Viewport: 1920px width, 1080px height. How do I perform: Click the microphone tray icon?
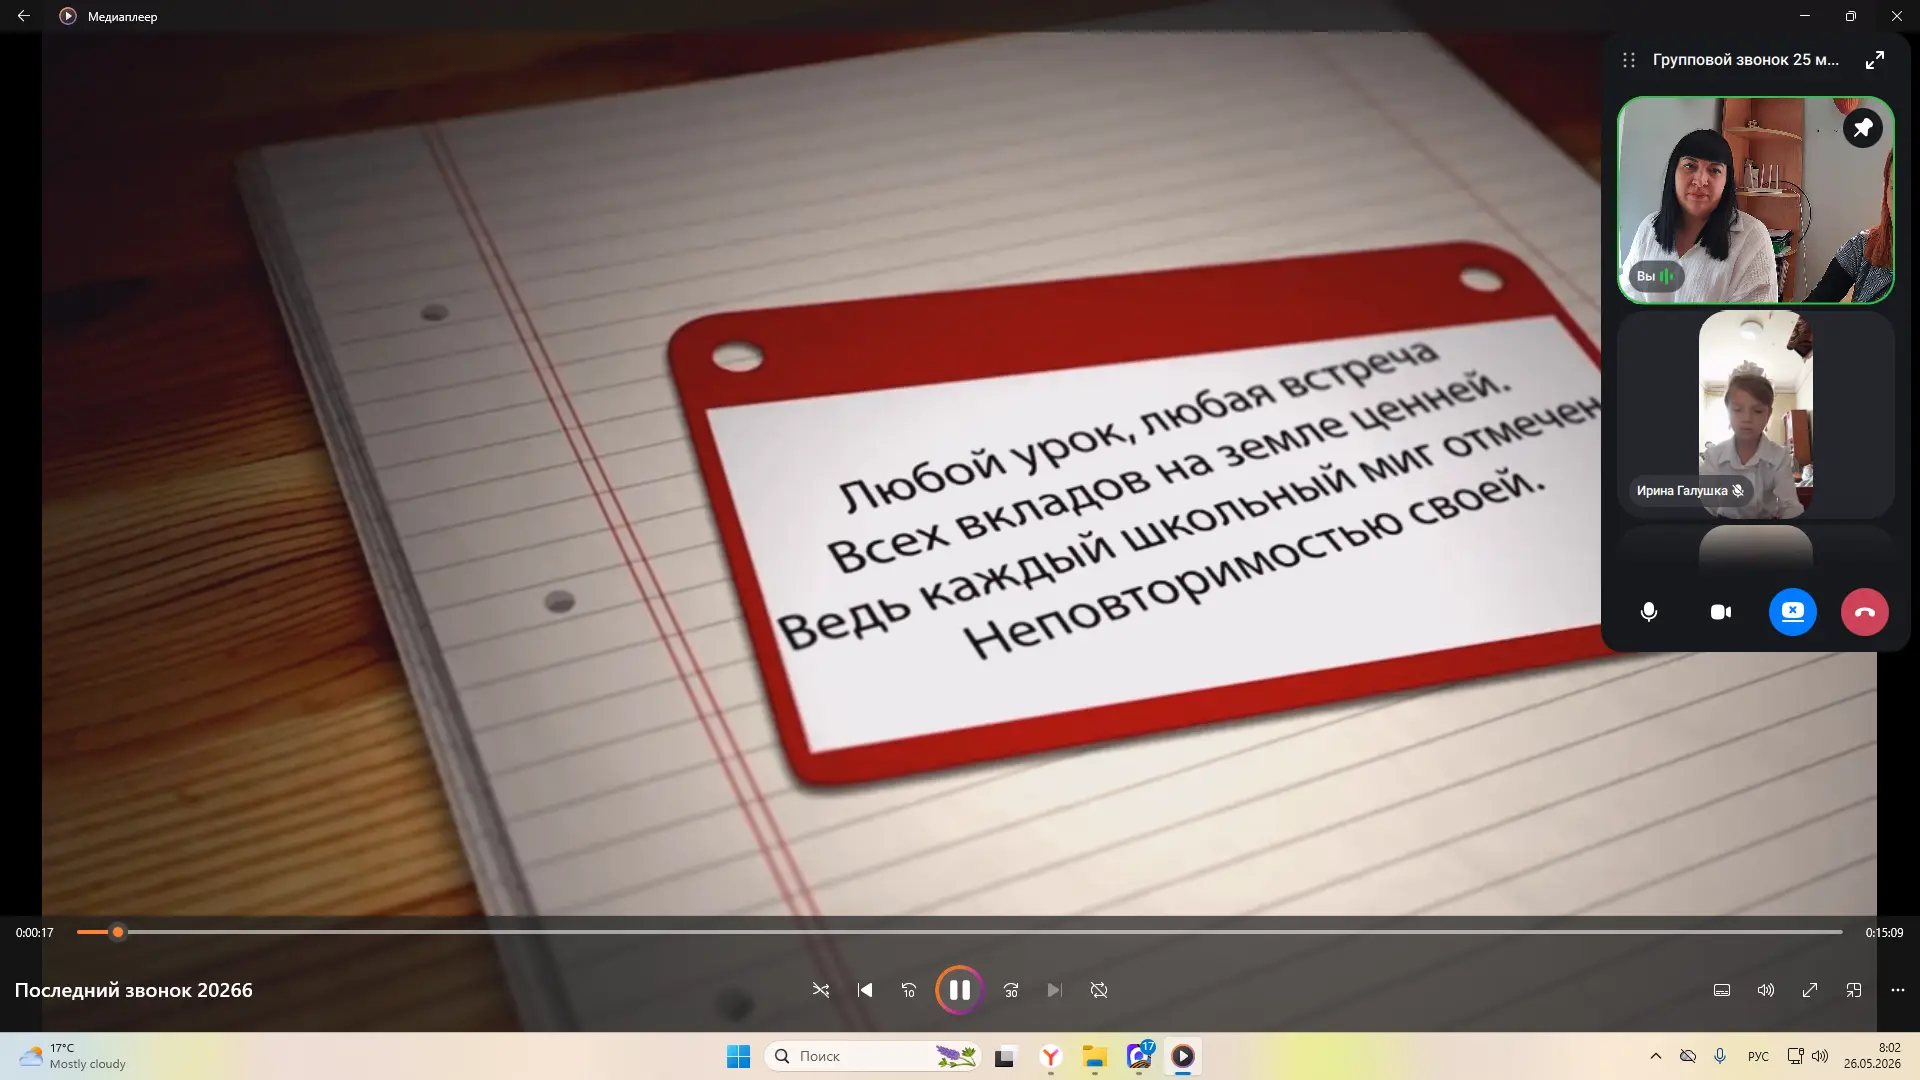pos(1720,1056)
